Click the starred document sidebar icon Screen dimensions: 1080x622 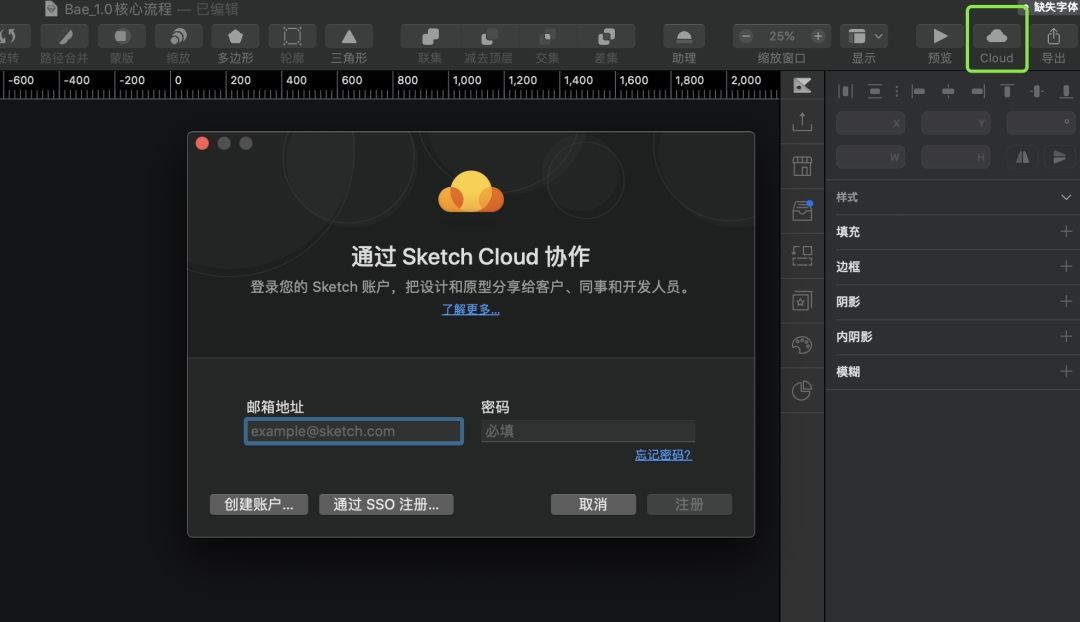tap(802, 300)
